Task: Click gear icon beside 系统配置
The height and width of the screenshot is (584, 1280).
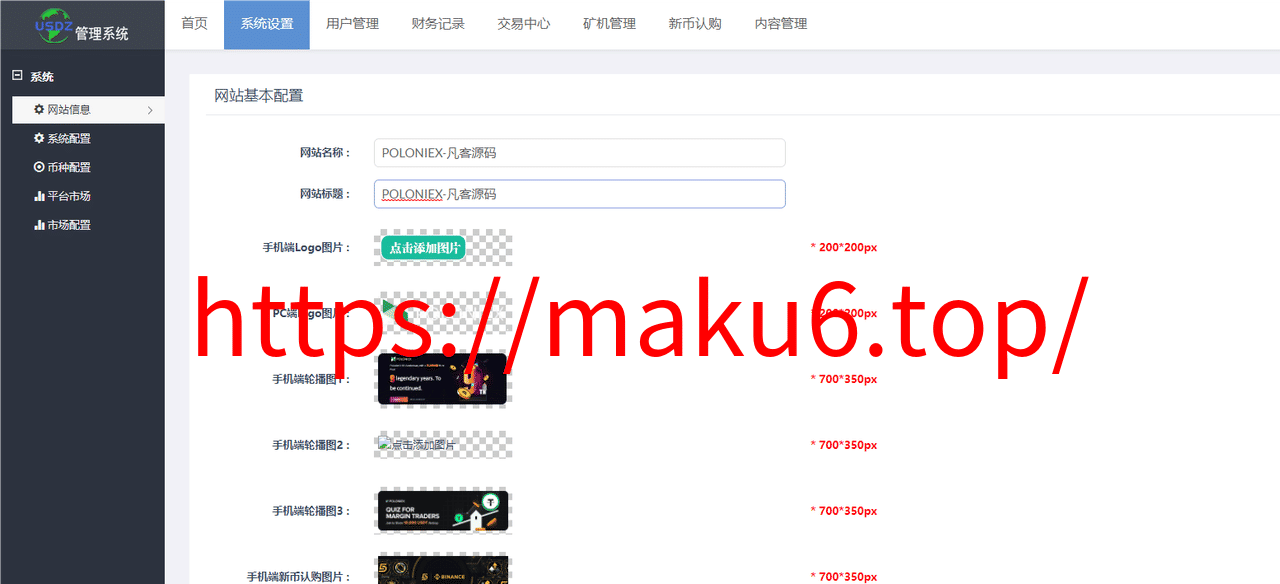Action: click(x=39, y=138)
